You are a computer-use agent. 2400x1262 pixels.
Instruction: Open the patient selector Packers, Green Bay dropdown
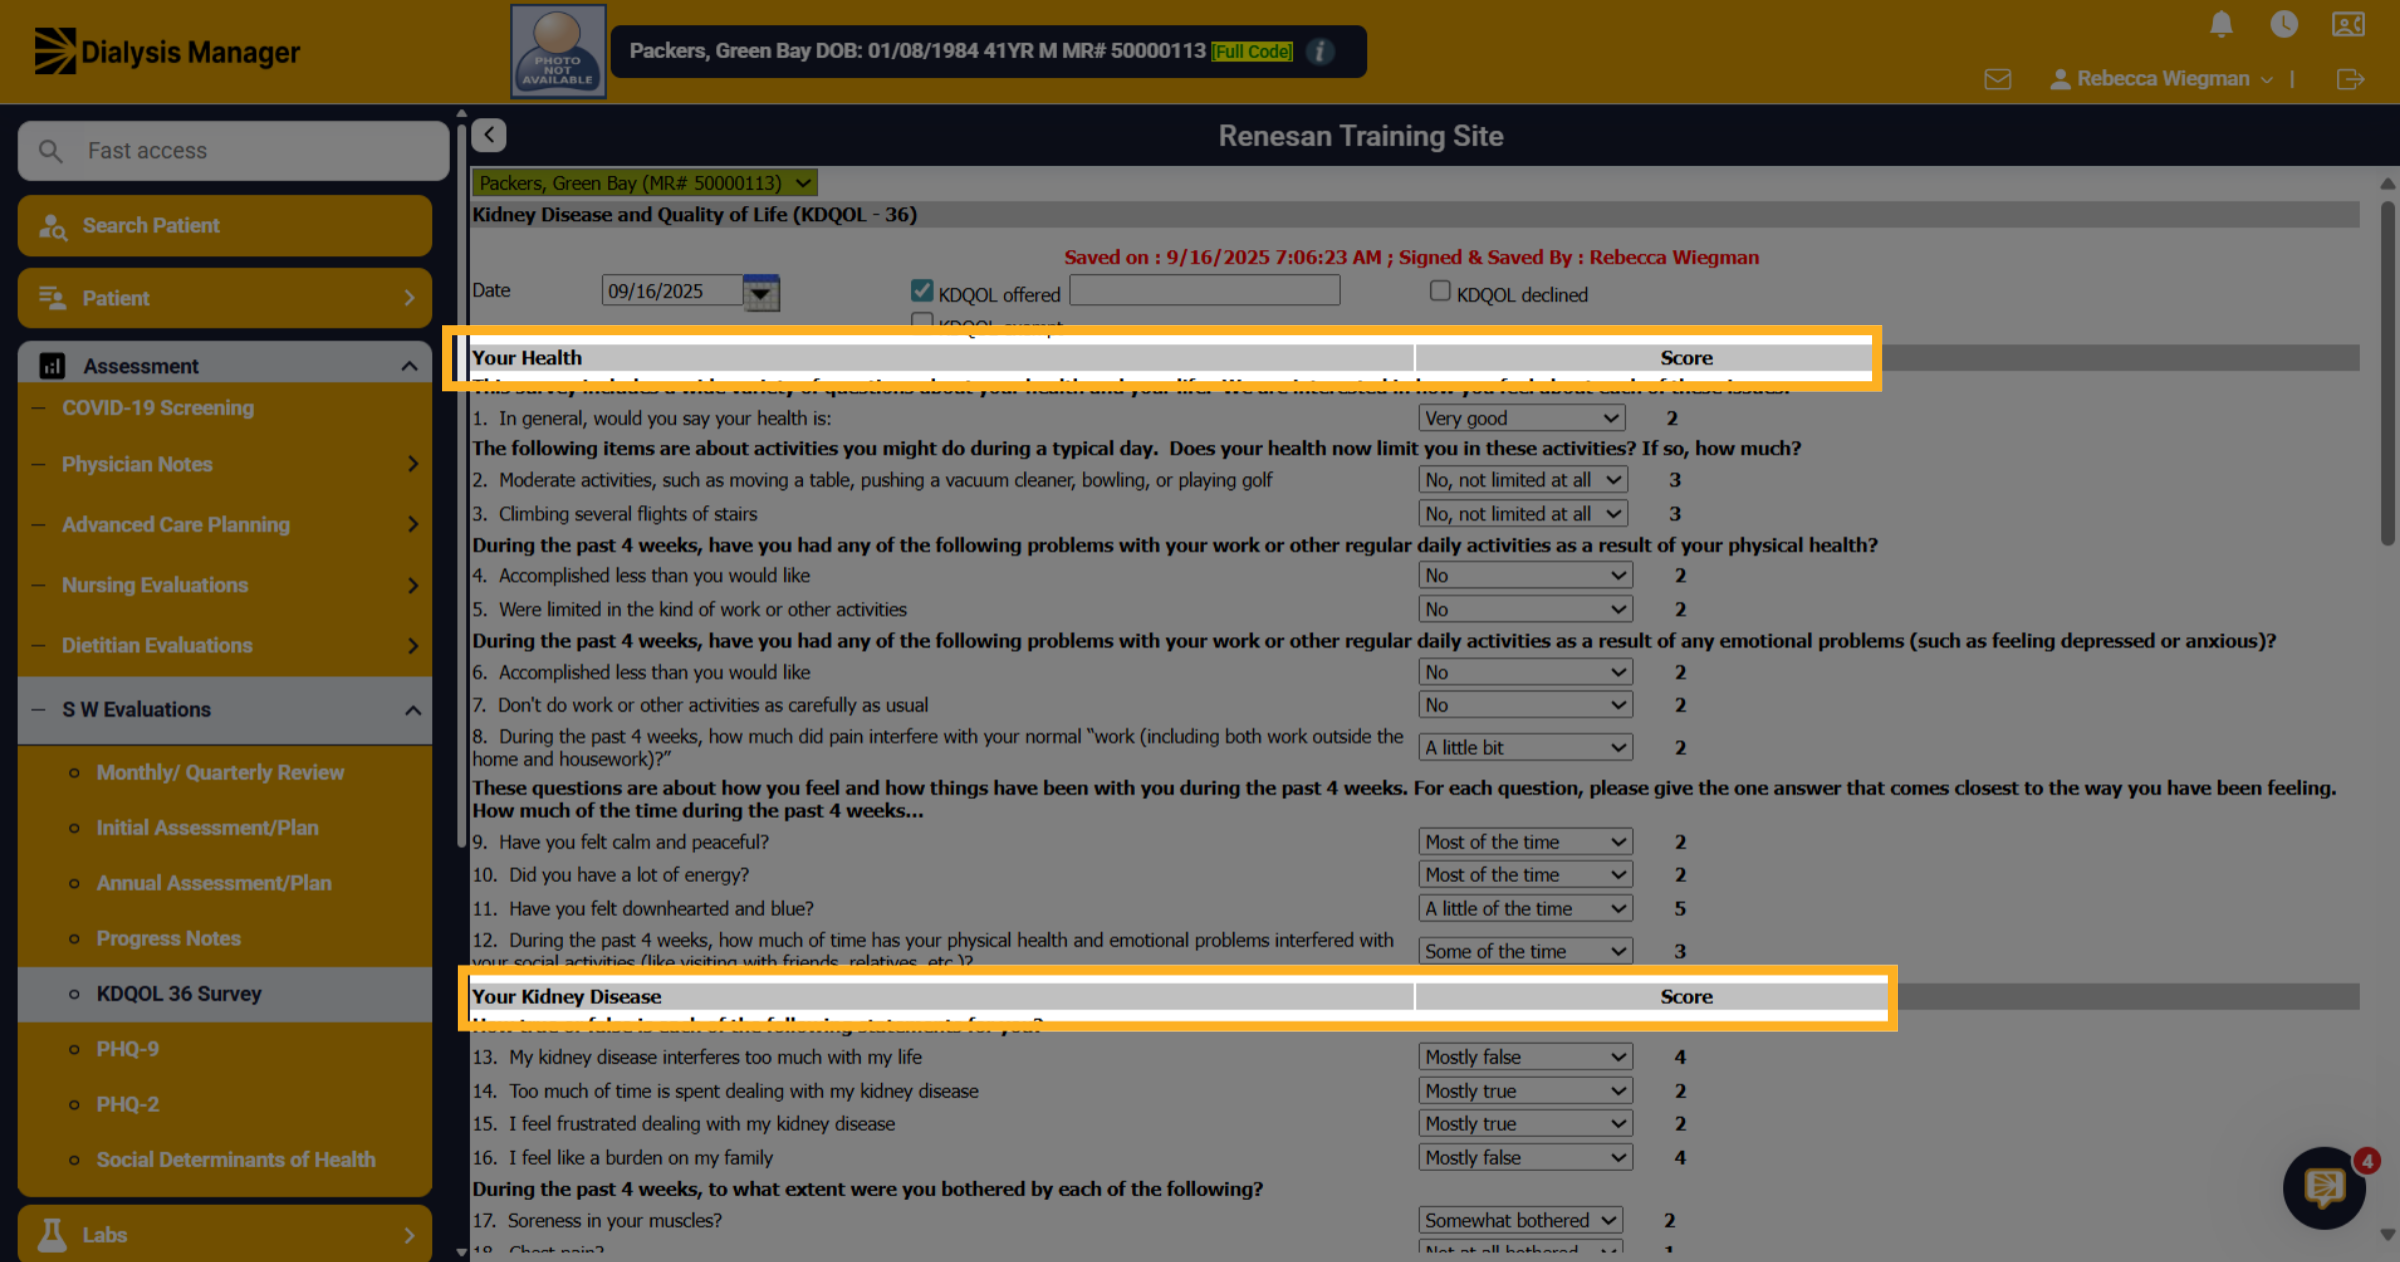(x=645, y=183)
